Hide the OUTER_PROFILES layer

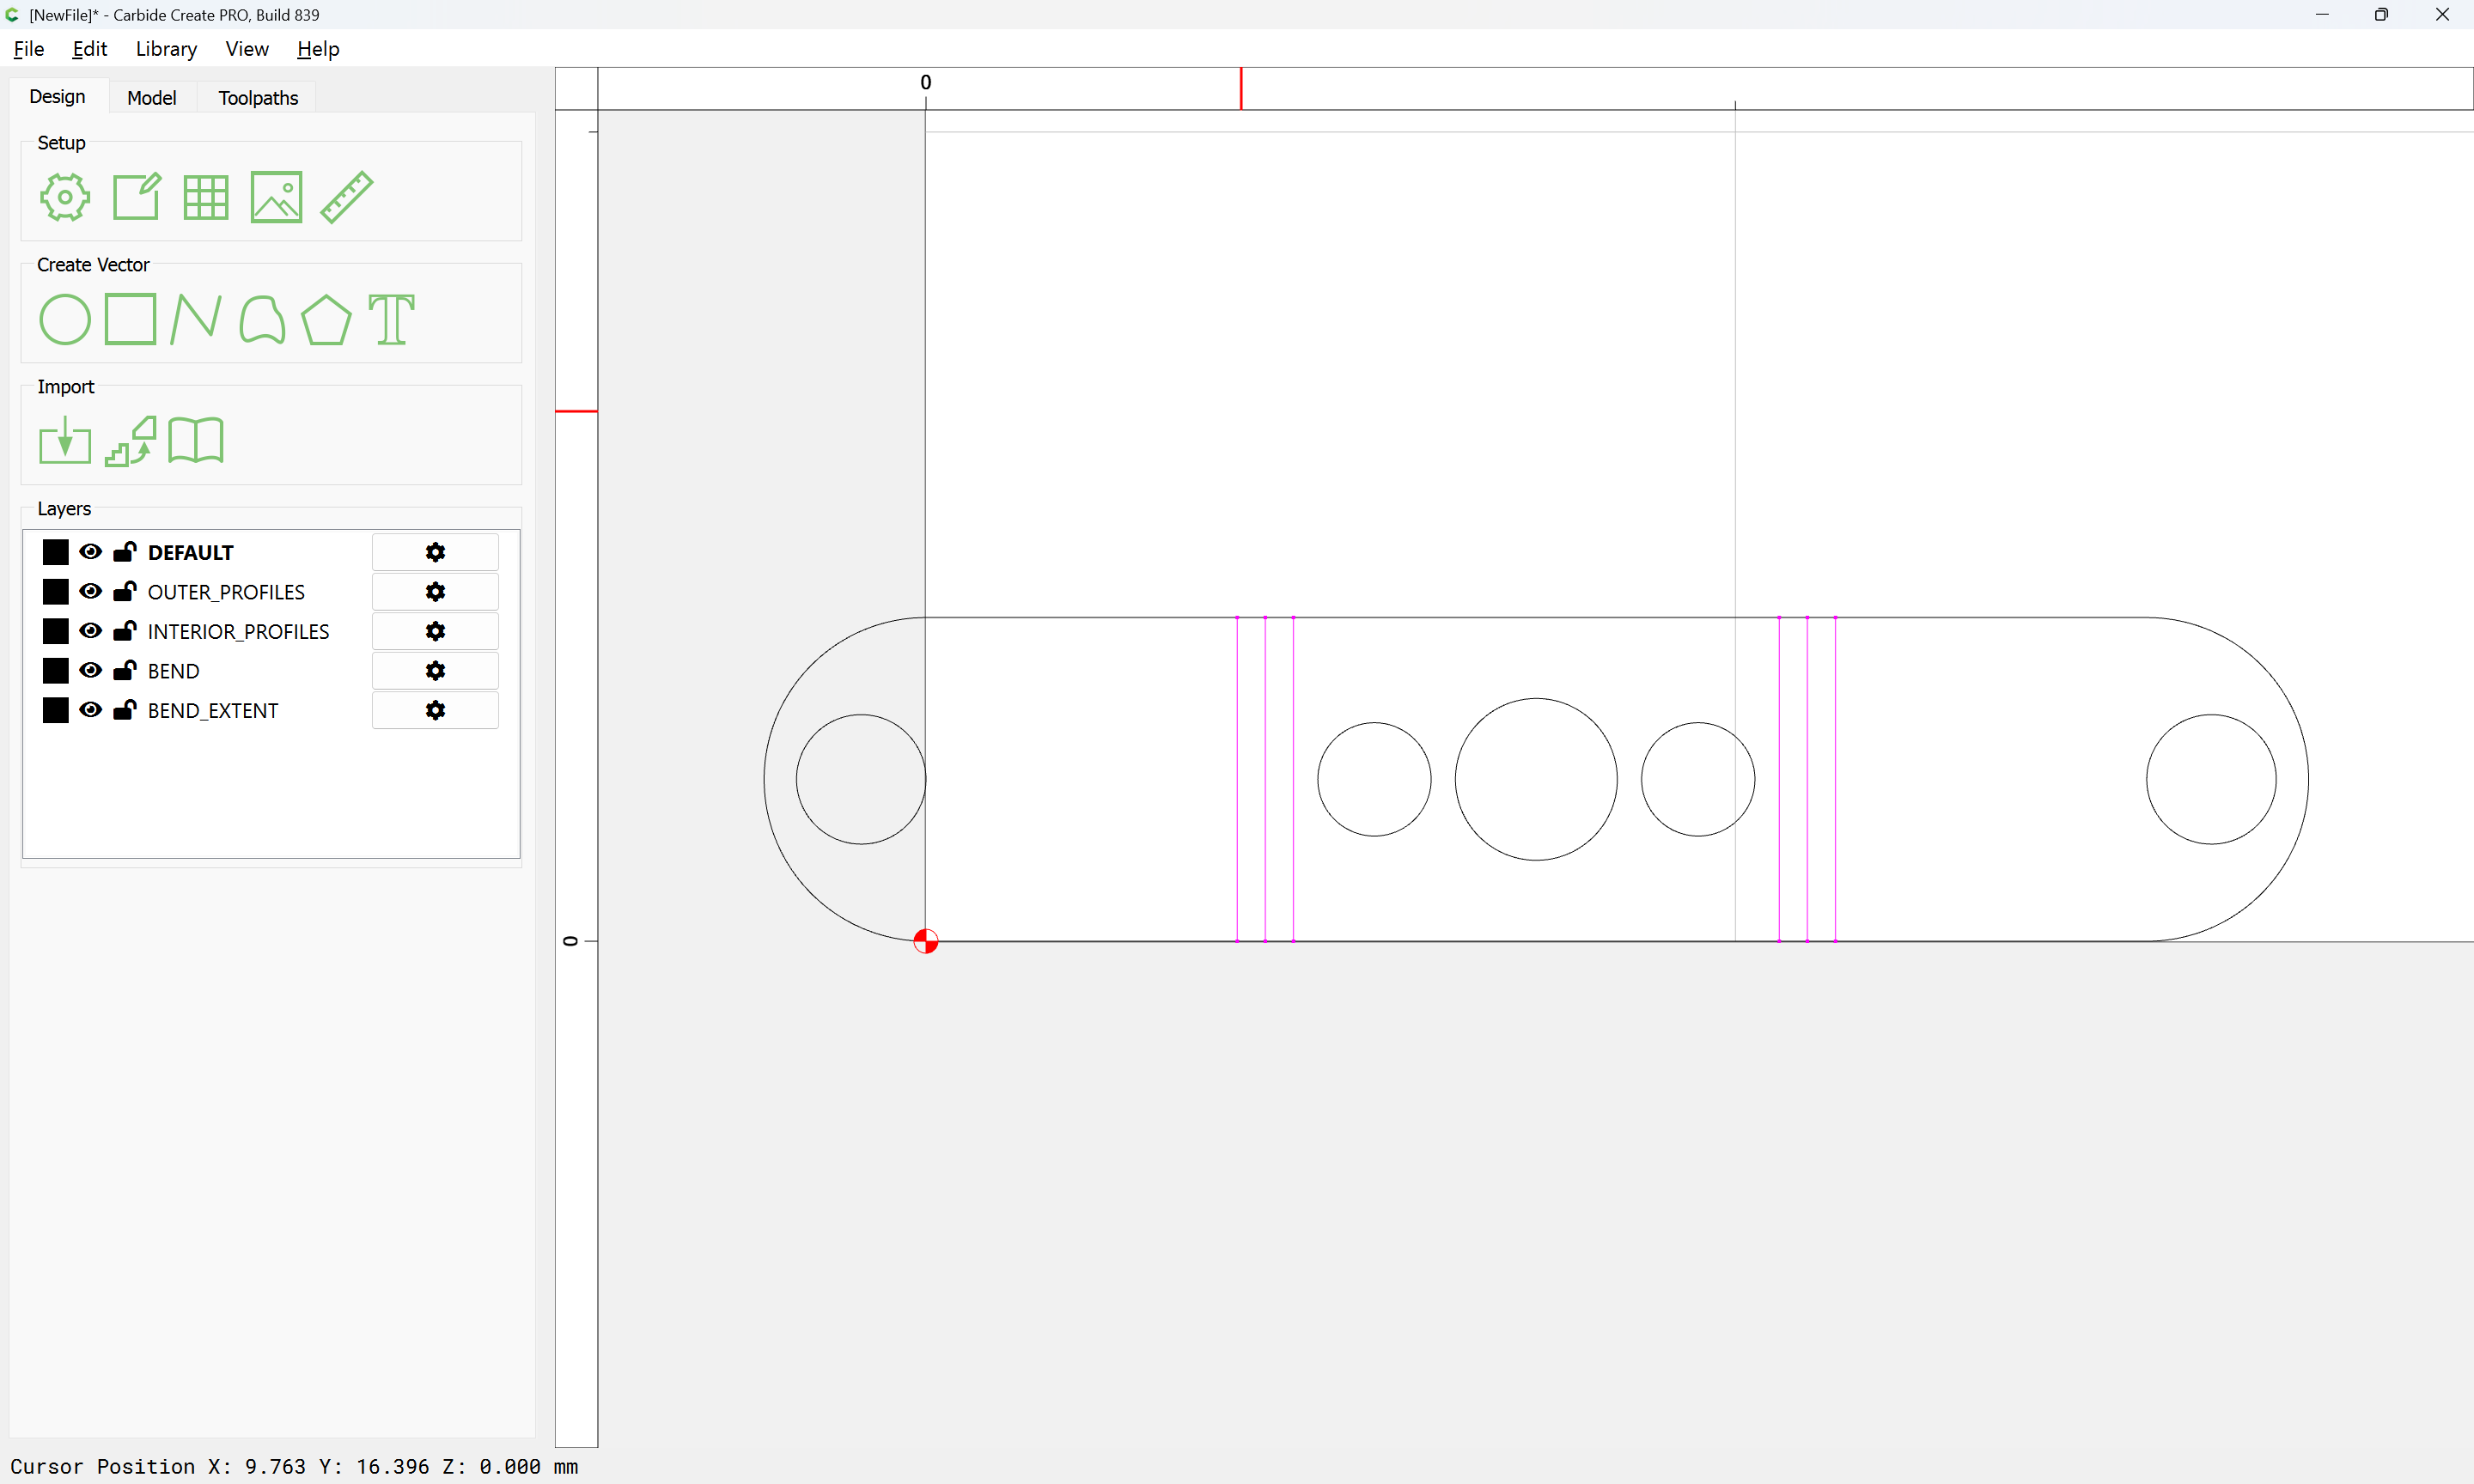(90, 592)
